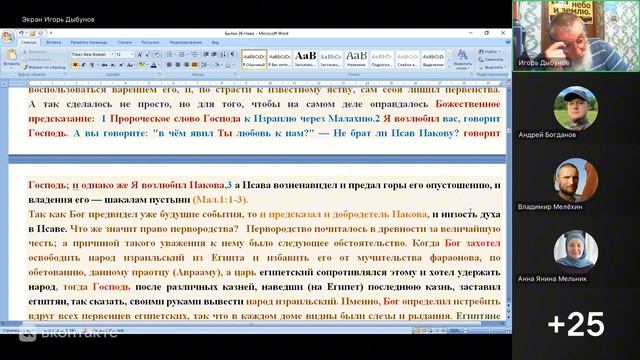Toggle the Show paragraph marks (¶) button
This screenshot has height=360, width=640.
[232, 55]
